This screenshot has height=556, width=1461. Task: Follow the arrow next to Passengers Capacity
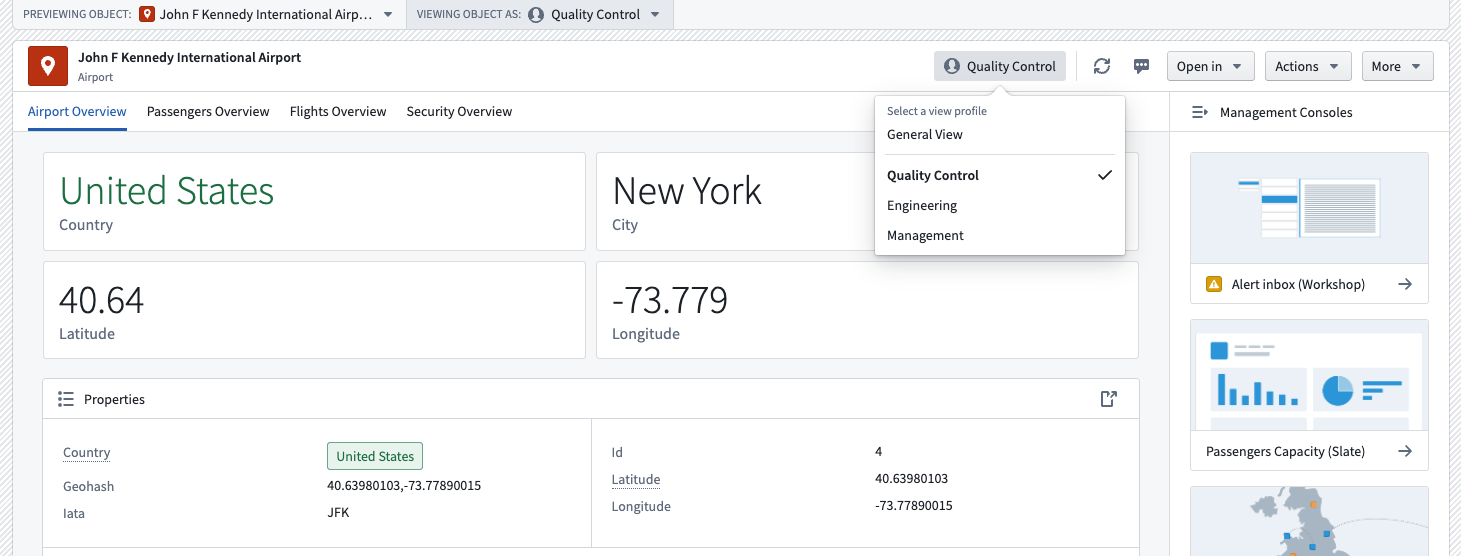(1405, 451)
